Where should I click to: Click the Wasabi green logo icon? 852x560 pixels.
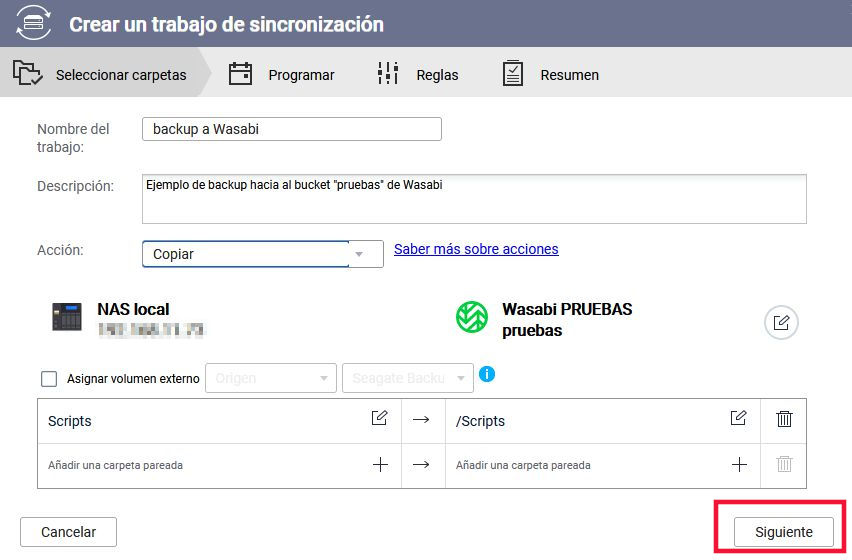[472, 318]
